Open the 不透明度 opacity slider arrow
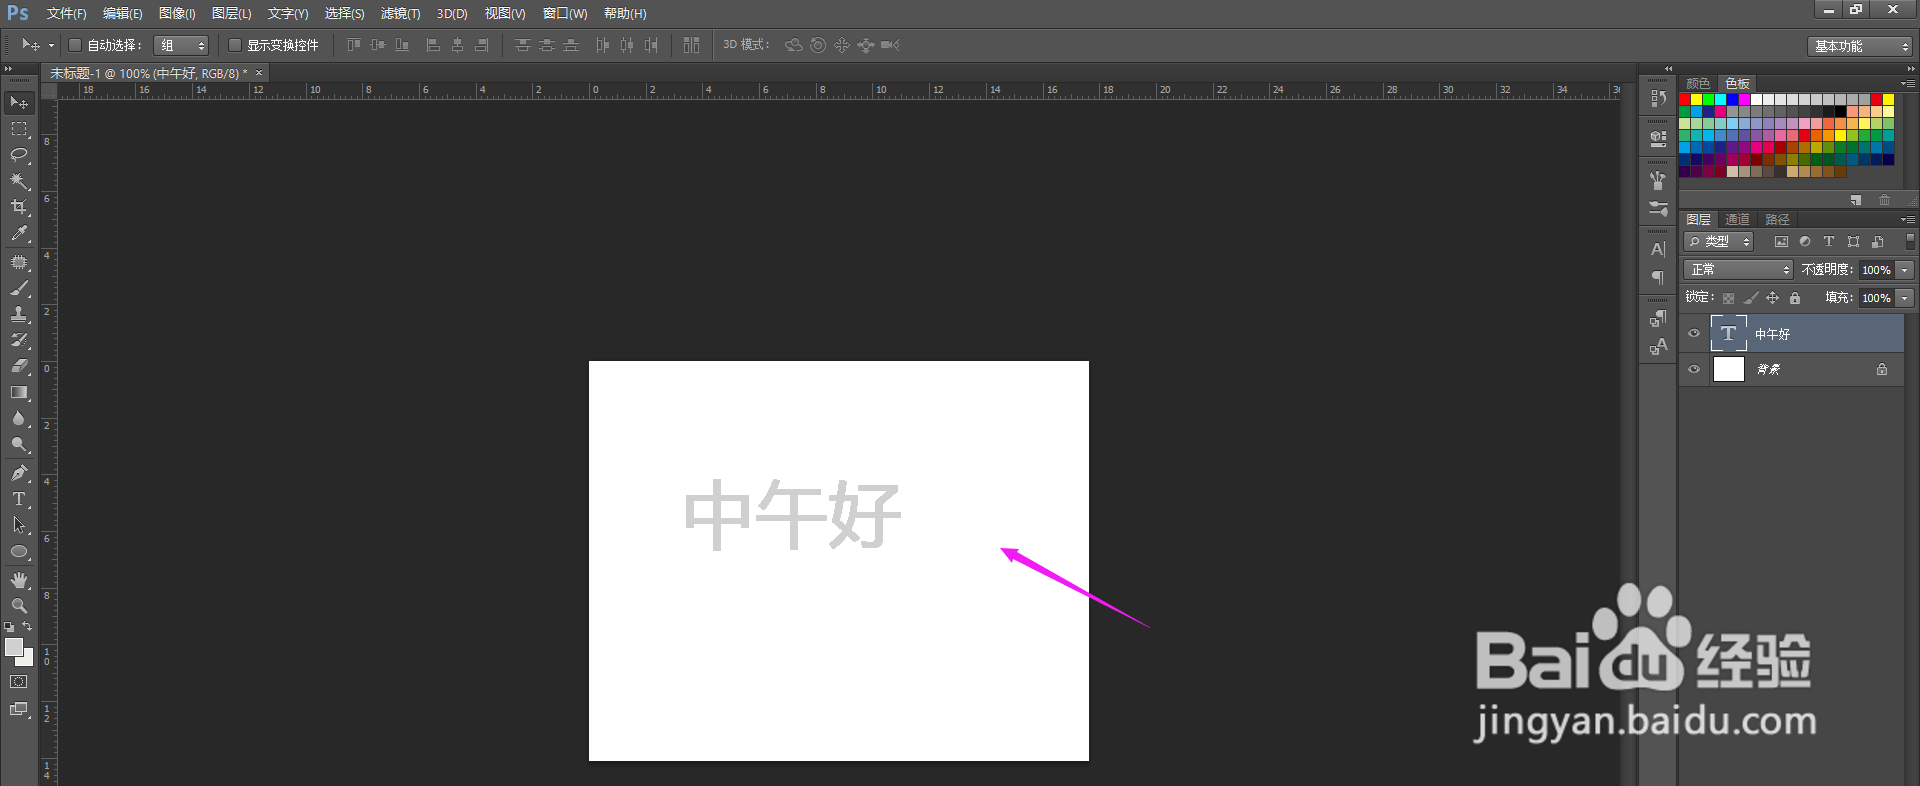Viewport: 1920px width, 786px height. [x=1905, y=270]
